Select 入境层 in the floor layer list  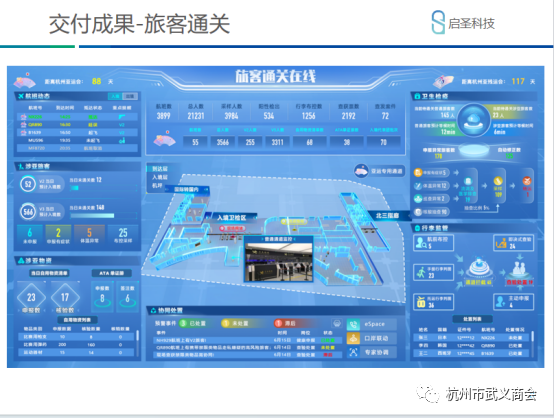pyautogui.click(x=160, y=177)
